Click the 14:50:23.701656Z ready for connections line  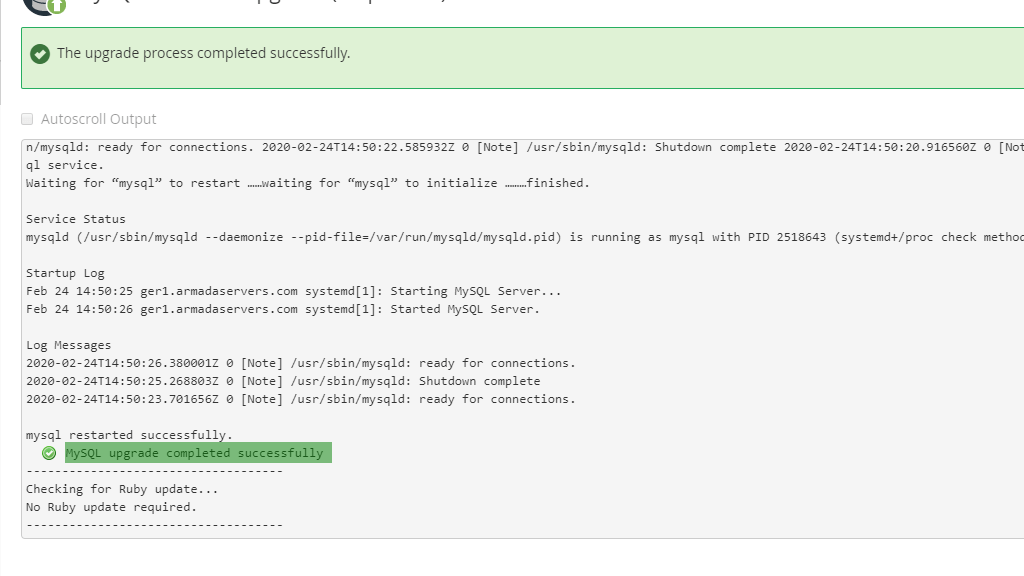301,399
